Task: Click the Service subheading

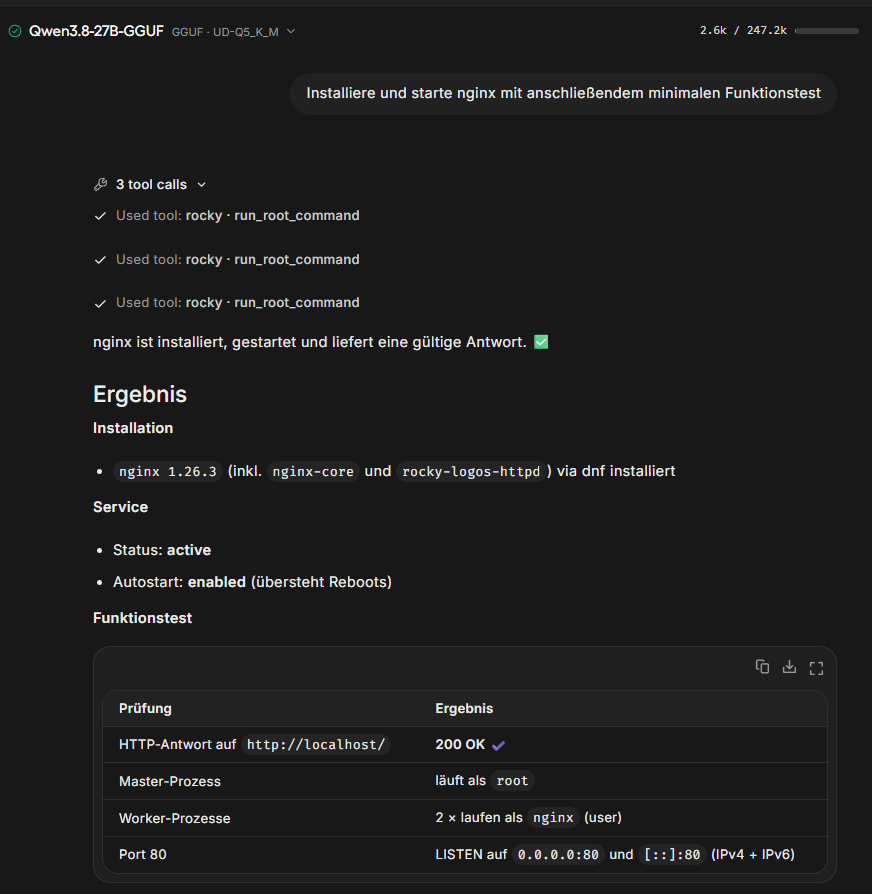Action: click(x=120, y=507)
